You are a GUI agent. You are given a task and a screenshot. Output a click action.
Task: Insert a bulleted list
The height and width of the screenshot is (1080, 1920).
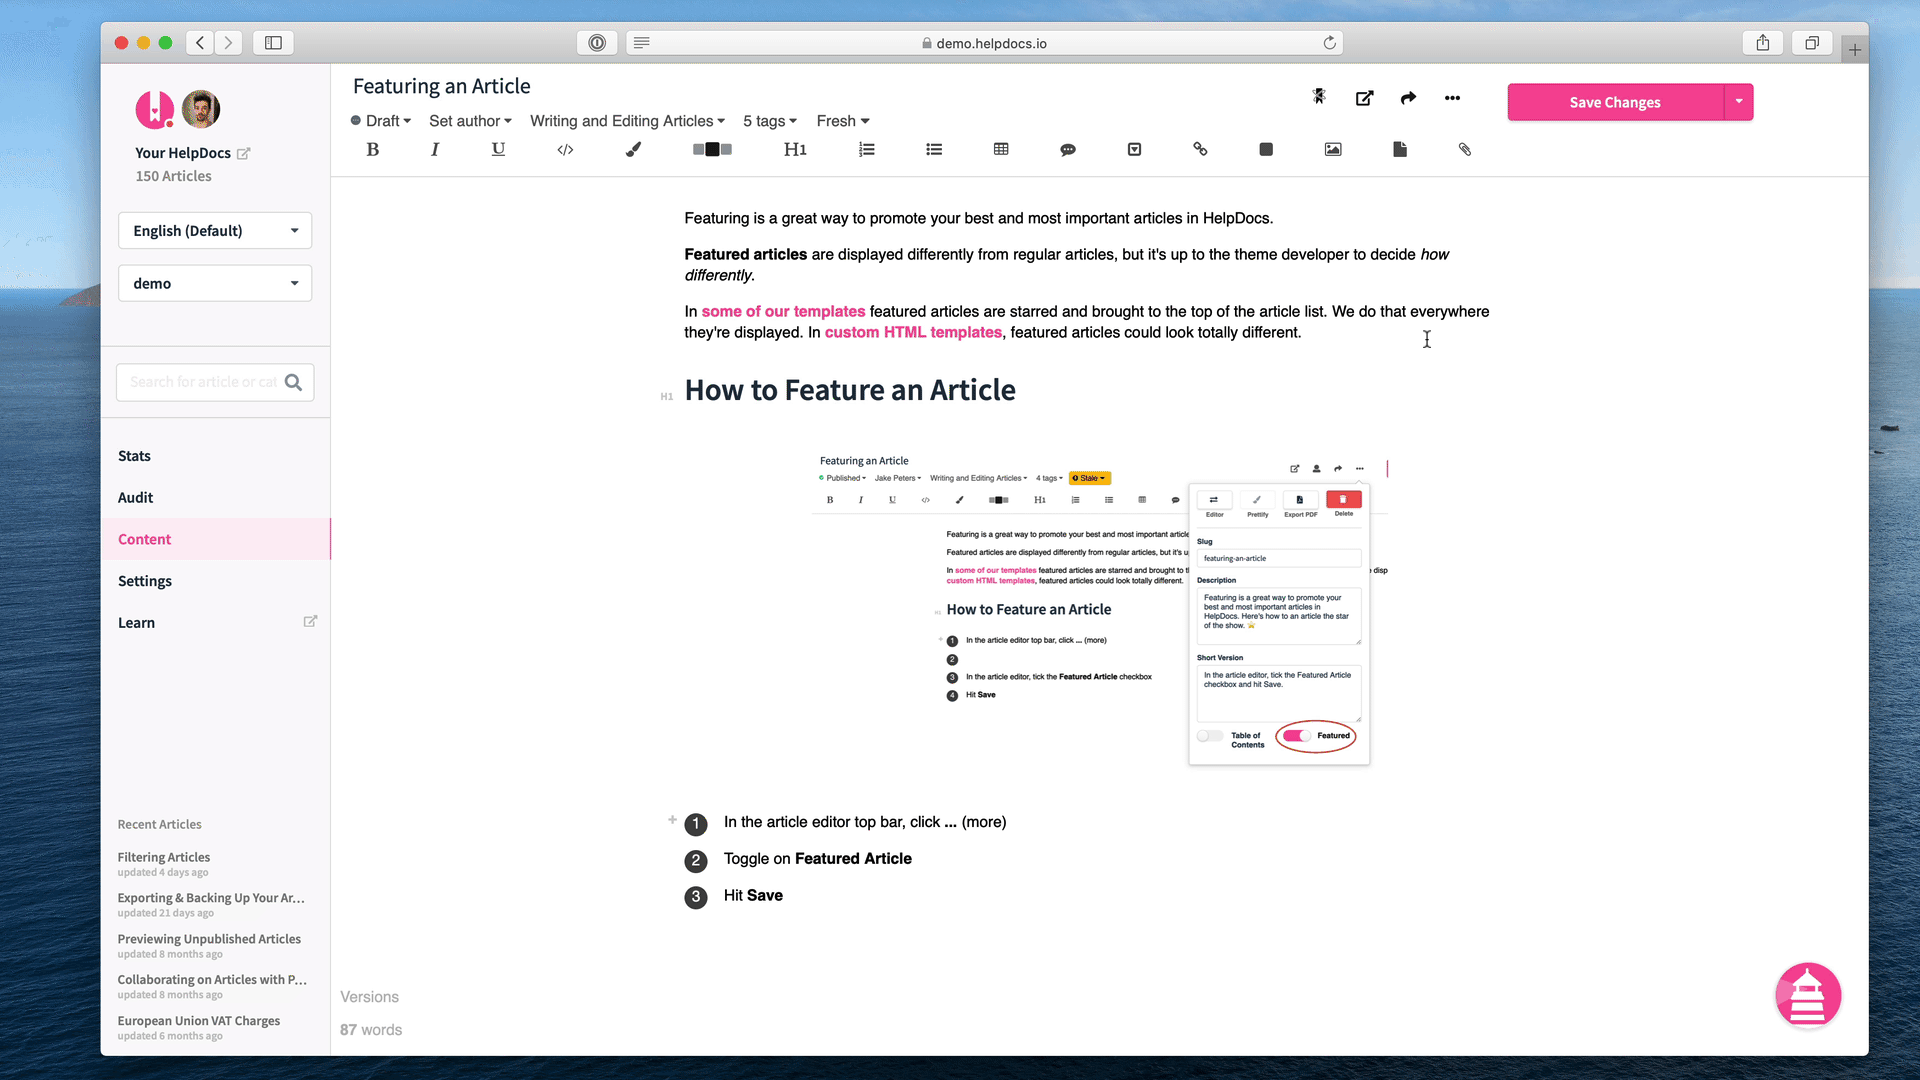[x=934, y=149]
